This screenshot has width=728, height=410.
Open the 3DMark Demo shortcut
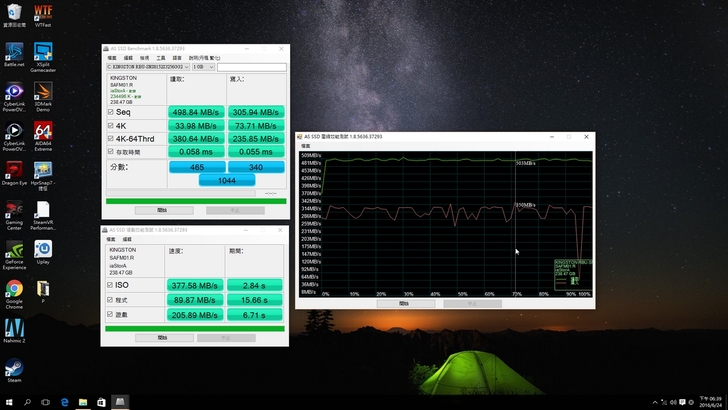point(43,91)
